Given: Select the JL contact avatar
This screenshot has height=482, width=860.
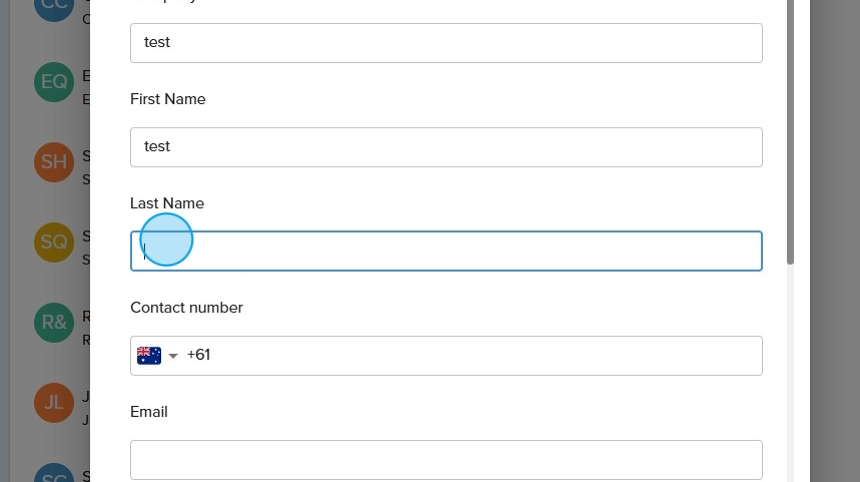Looking at the screenshot, I should tap(53, 402).
